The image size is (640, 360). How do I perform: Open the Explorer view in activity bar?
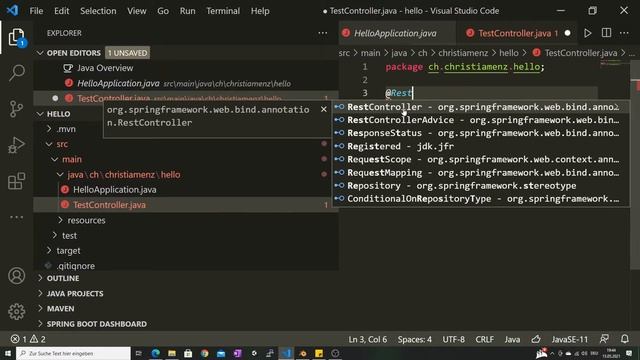click(17, 38)
